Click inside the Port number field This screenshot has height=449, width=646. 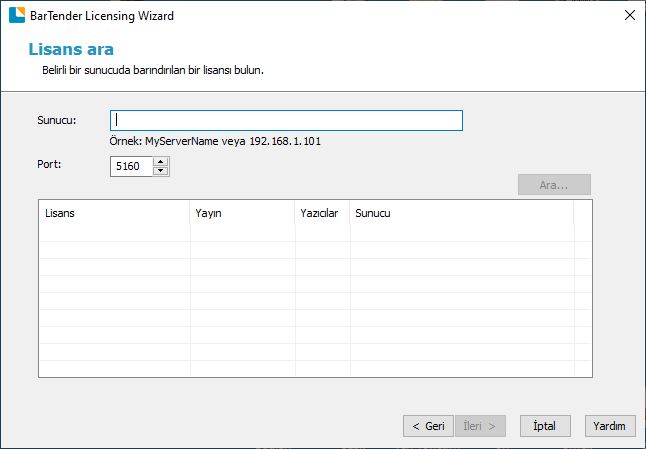(x=131, y=166)
